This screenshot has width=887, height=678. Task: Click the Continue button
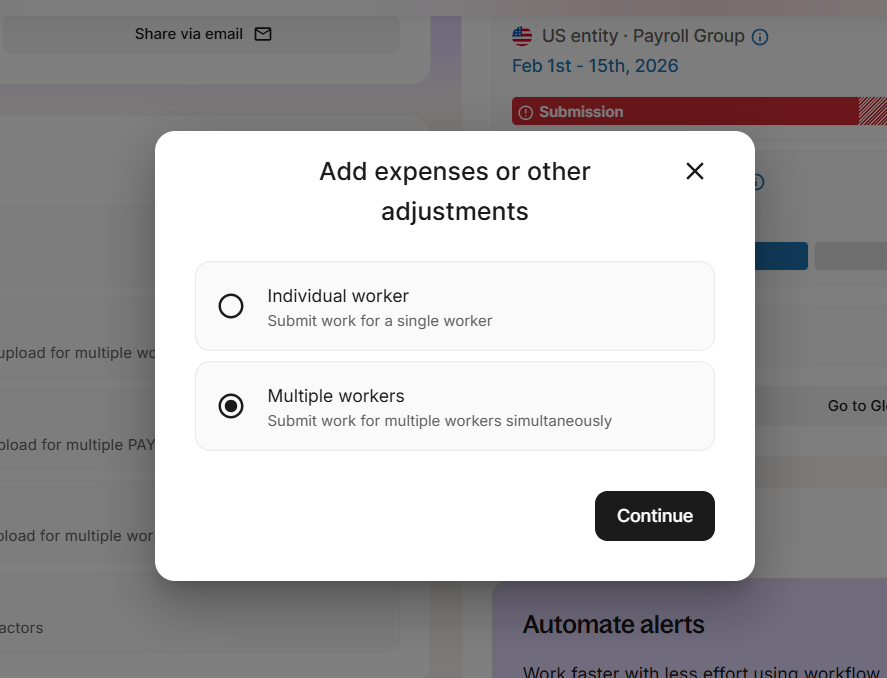[x=654, y=516]
